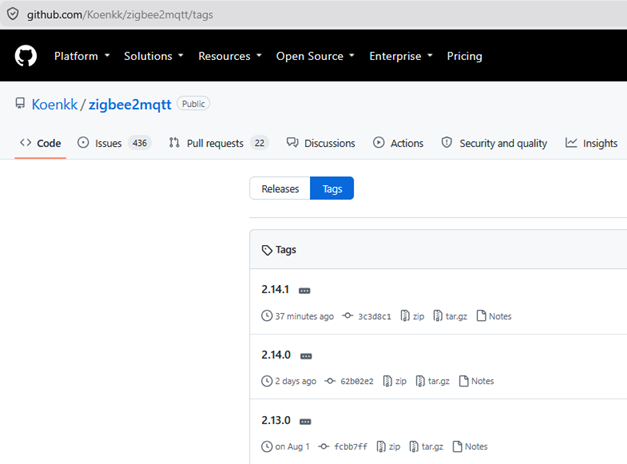Screen dimensions: 627x464
Task: Open the Koenkk owner profile link
Action: (x=54, y=104)
